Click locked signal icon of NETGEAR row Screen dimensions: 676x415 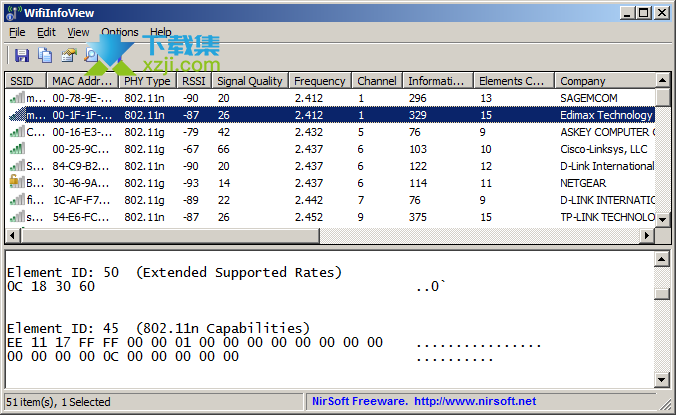[x=17, y=182]
